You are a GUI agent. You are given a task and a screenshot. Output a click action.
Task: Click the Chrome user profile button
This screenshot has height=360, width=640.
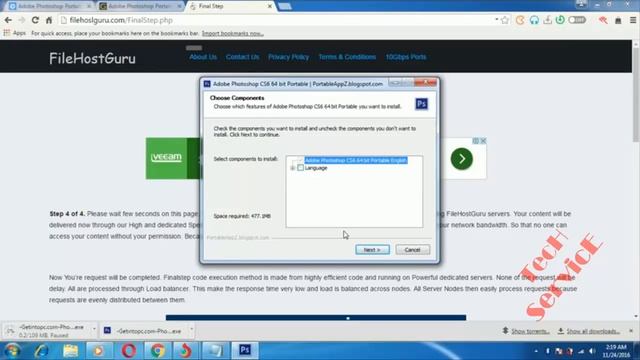[x=581, y=4]
